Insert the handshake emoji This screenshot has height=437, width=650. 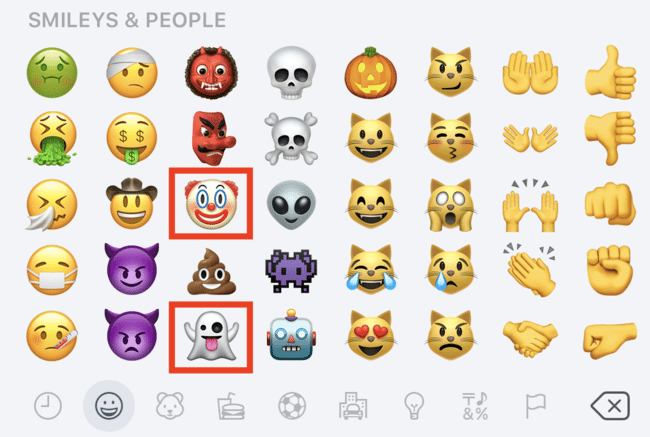[530, 337]
